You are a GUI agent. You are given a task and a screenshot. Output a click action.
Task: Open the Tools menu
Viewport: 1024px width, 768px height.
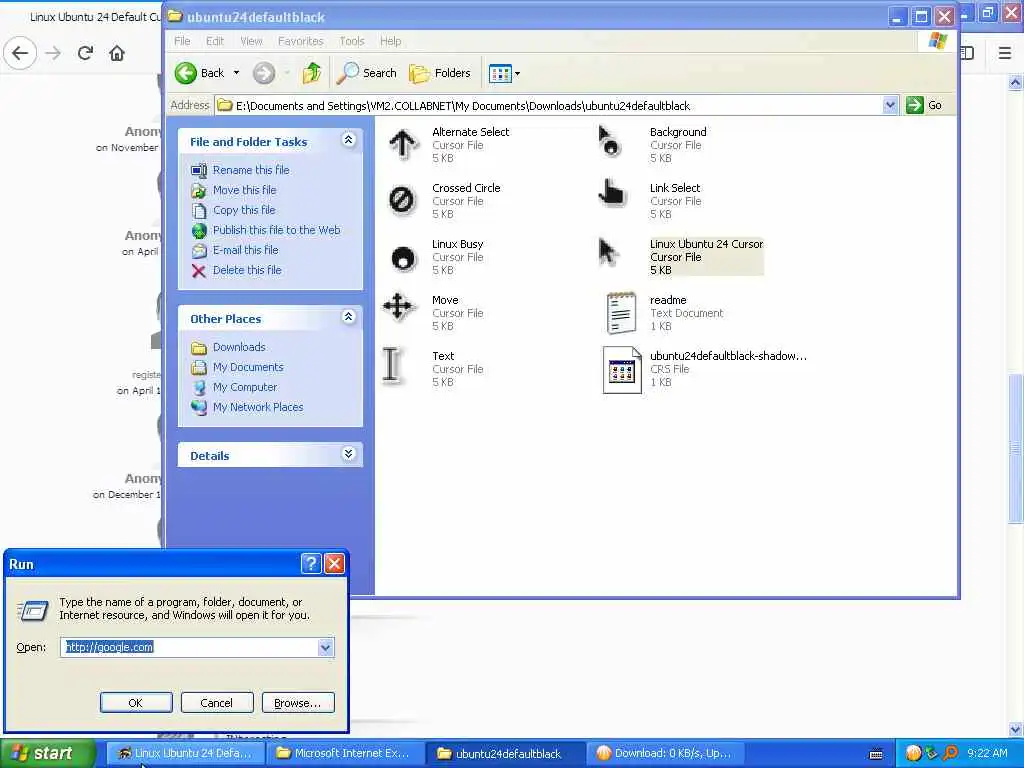click(x=352, y=41)
